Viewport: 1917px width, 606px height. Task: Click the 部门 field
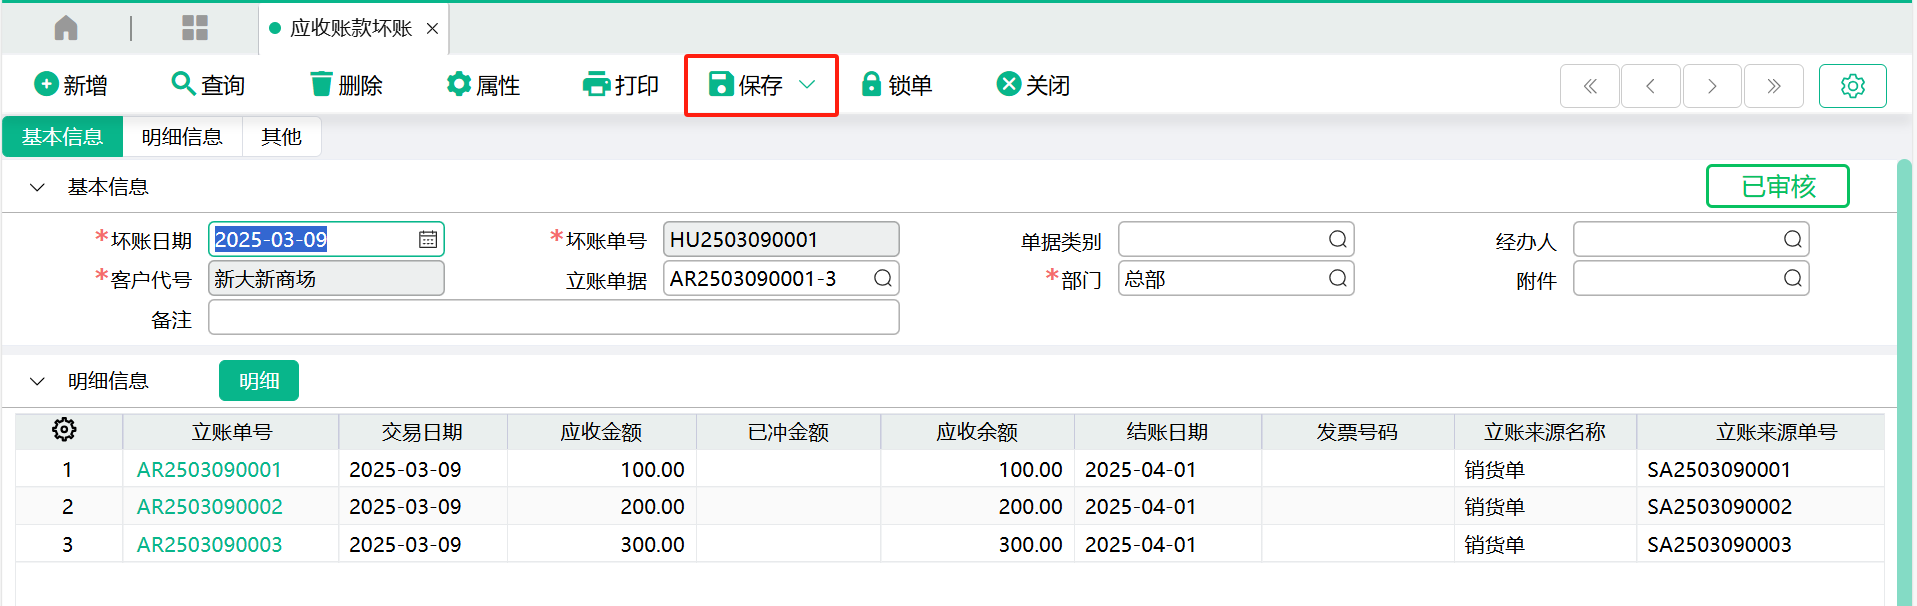pos(1236,278)
